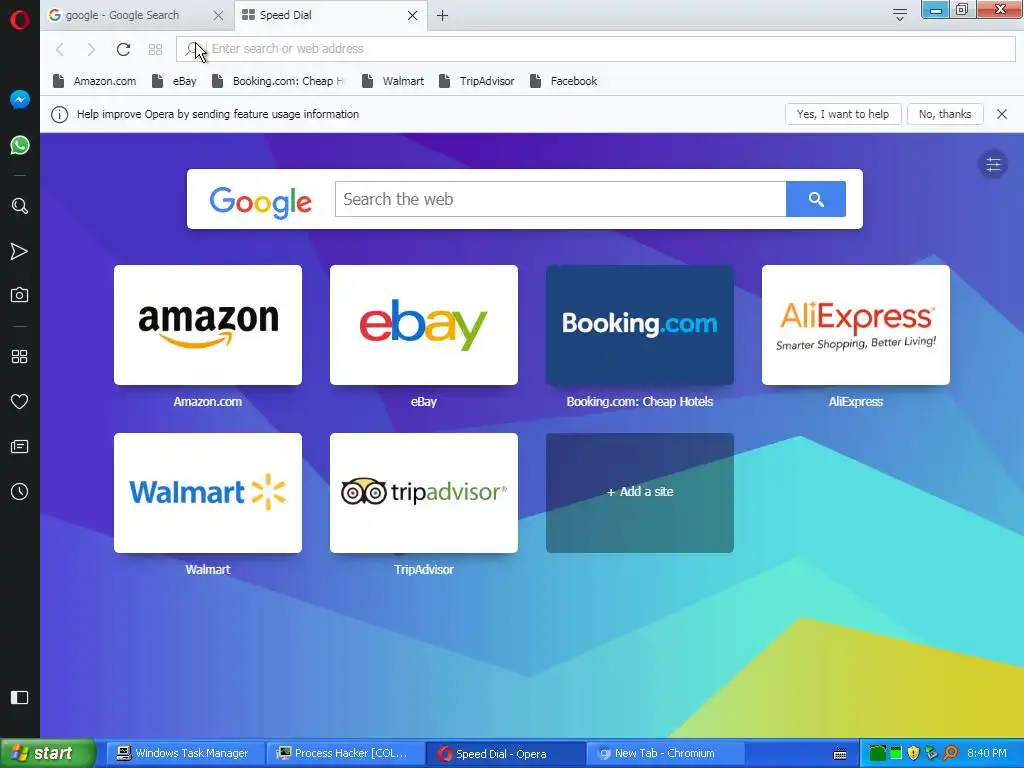
Task: Go back with the back arrow
Action: 60,49
